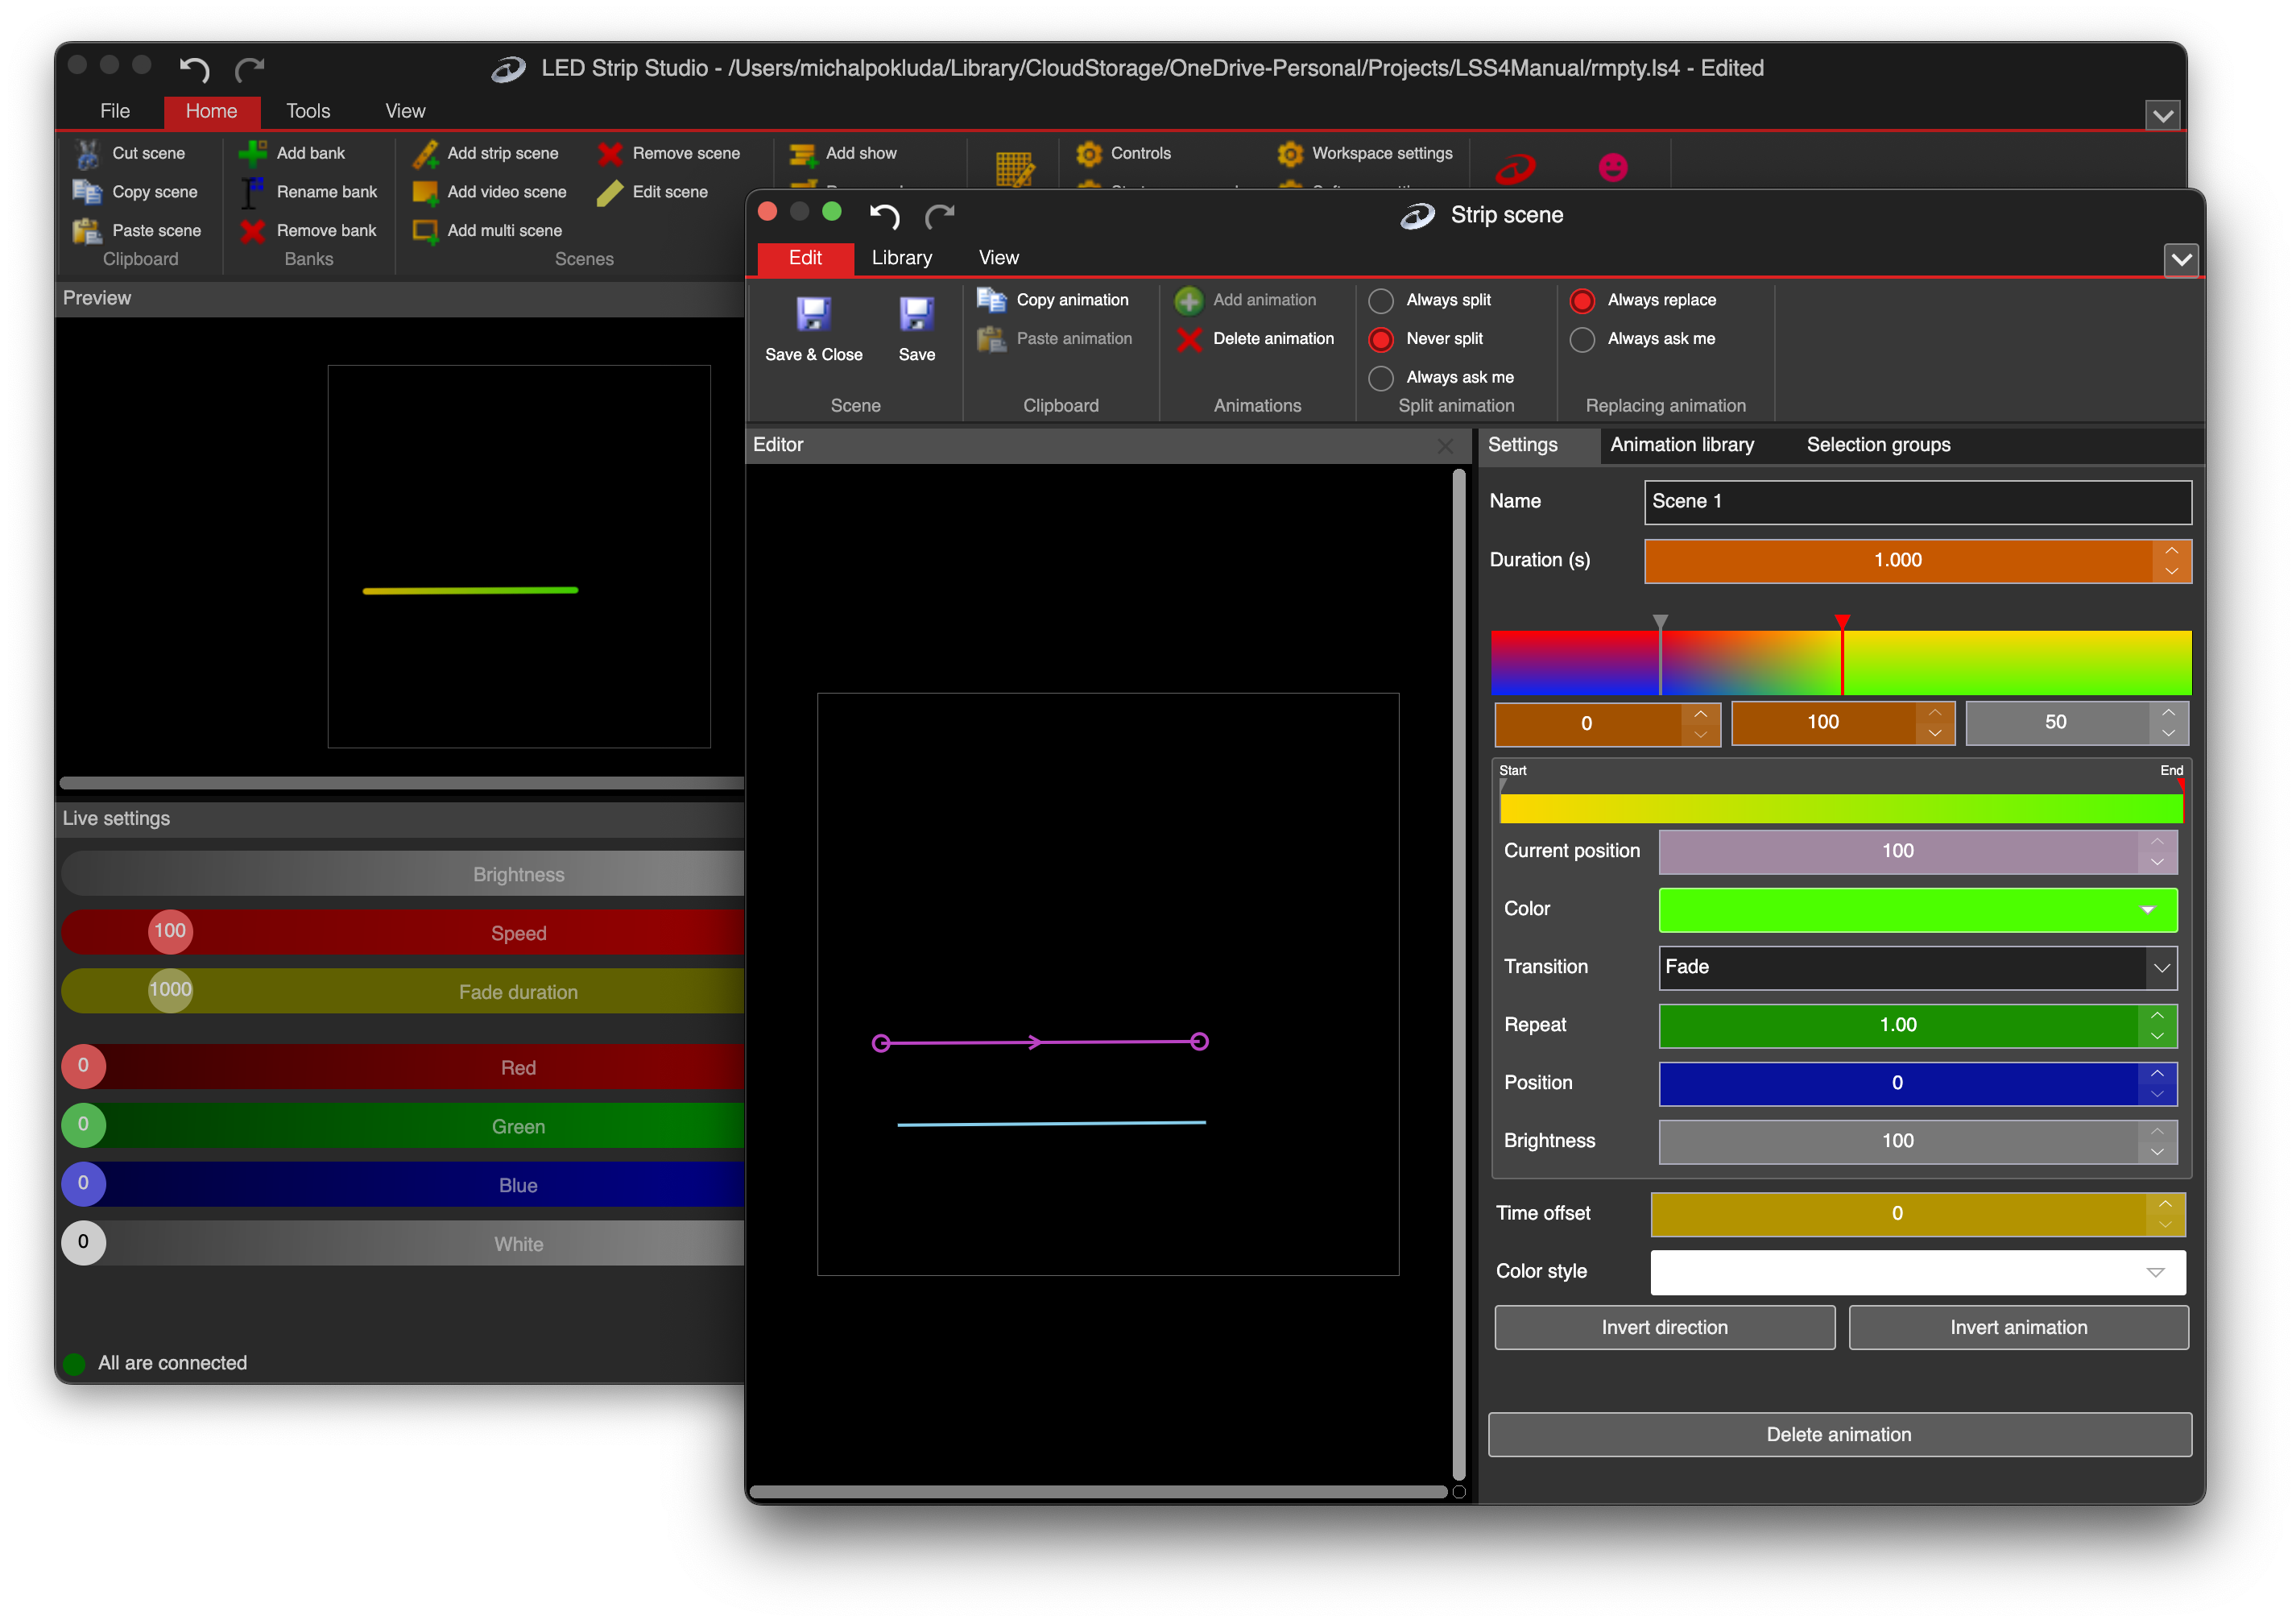Click Cut scene icon in main window
Screen dimensions: 2296x1624
87,153
